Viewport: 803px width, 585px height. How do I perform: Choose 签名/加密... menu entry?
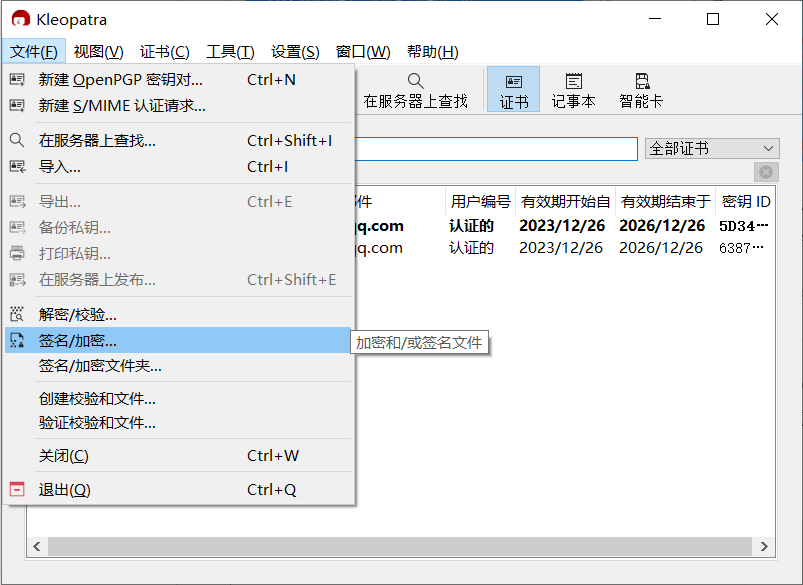coord(178,340)
